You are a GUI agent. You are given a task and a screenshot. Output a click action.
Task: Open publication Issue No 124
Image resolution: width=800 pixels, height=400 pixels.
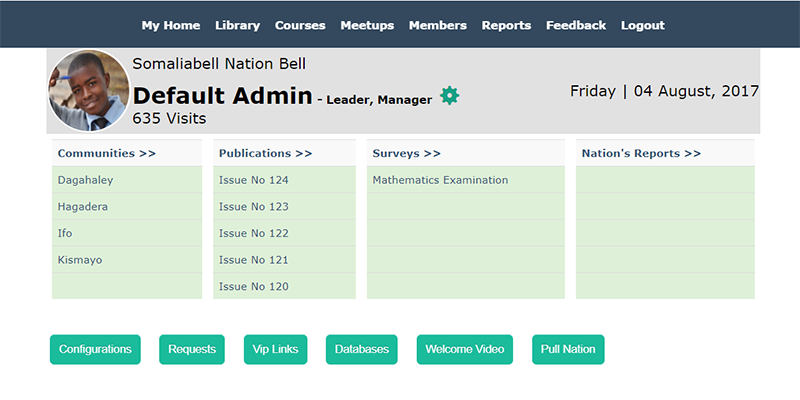[x=253, y=180]
